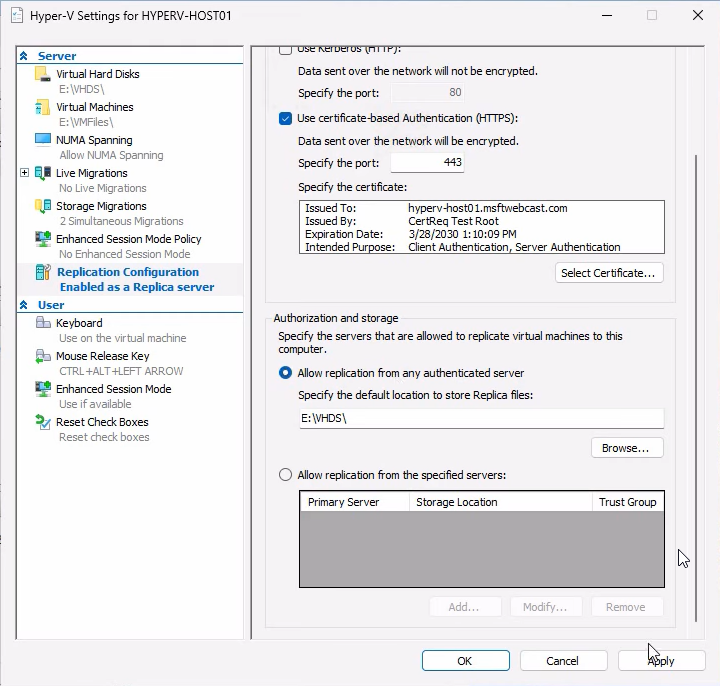Click the Live Migrations icon
720x686 pixels.
(43, 173)
